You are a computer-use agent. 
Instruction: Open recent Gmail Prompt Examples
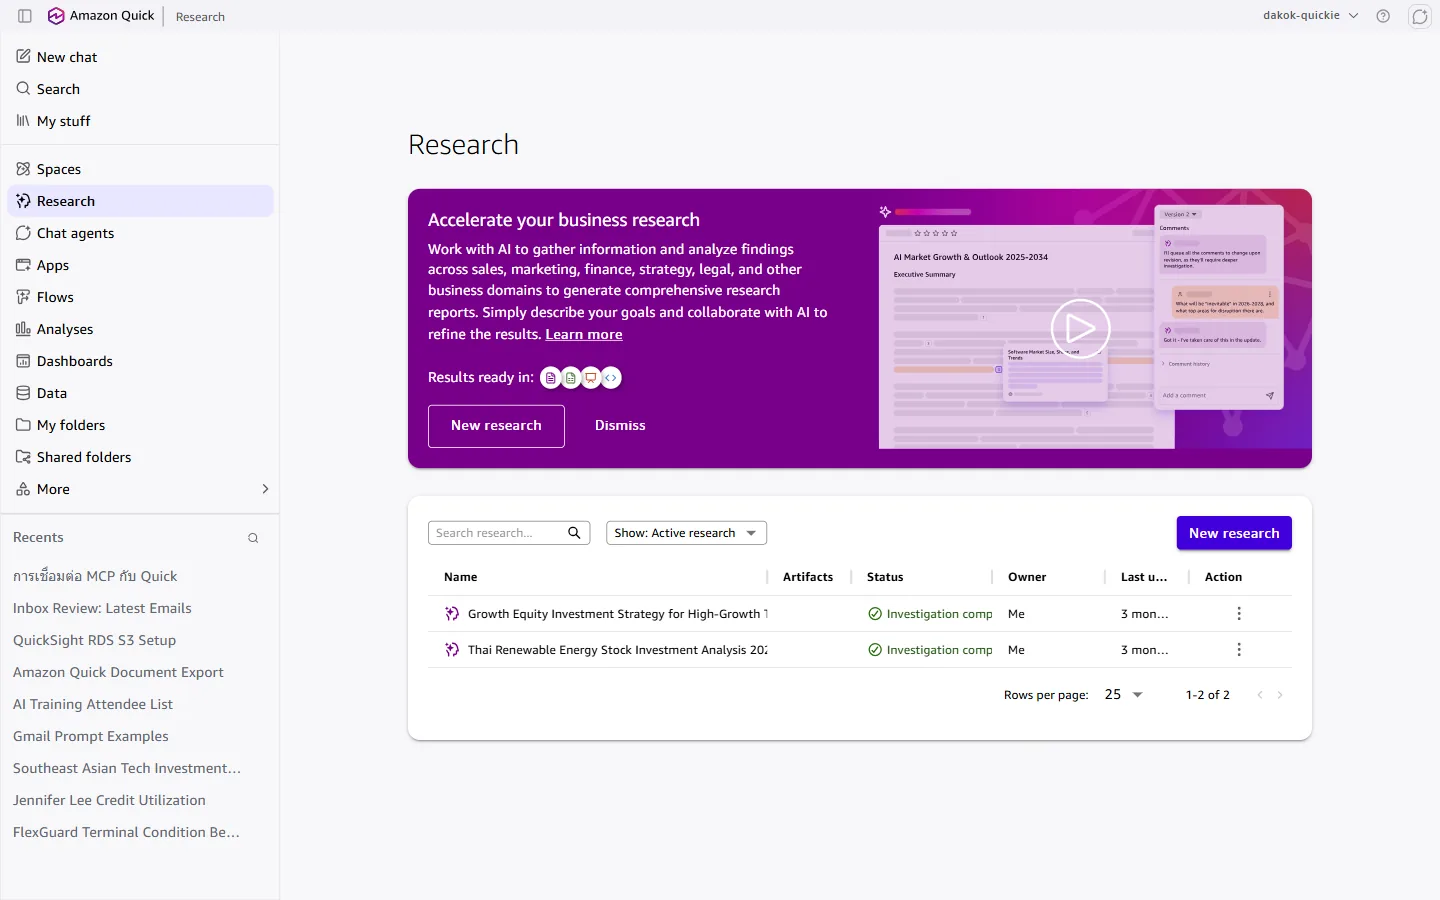pyautogui.click(x=90, y=736)
